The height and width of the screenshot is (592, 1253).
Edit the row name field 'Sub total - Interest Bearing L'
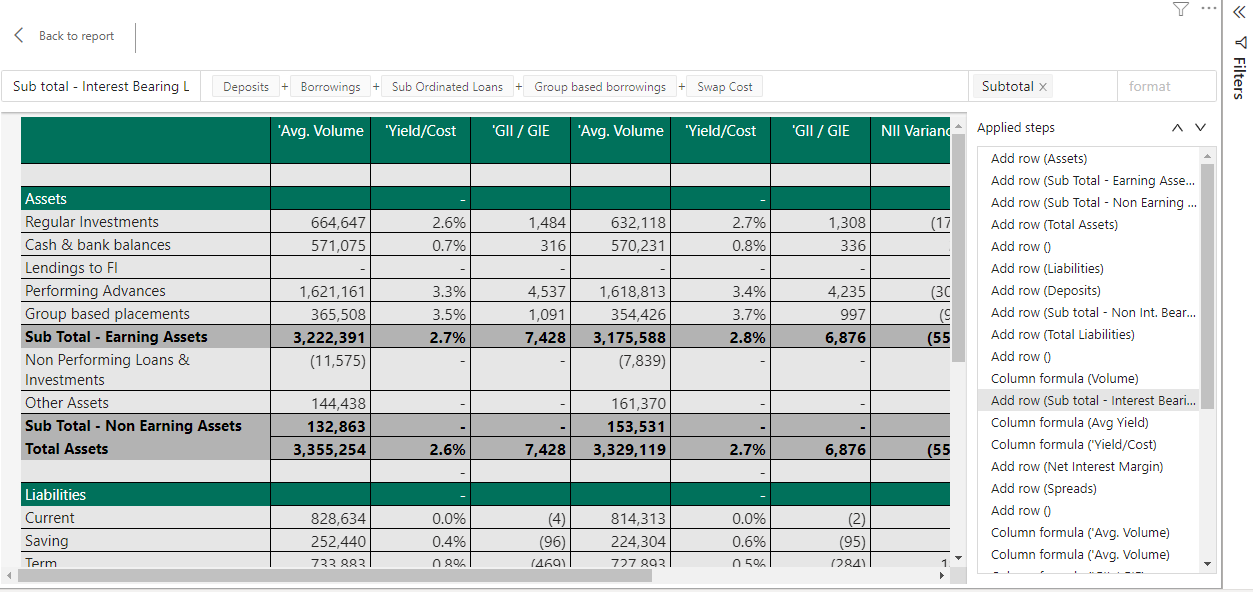[101, 87]
